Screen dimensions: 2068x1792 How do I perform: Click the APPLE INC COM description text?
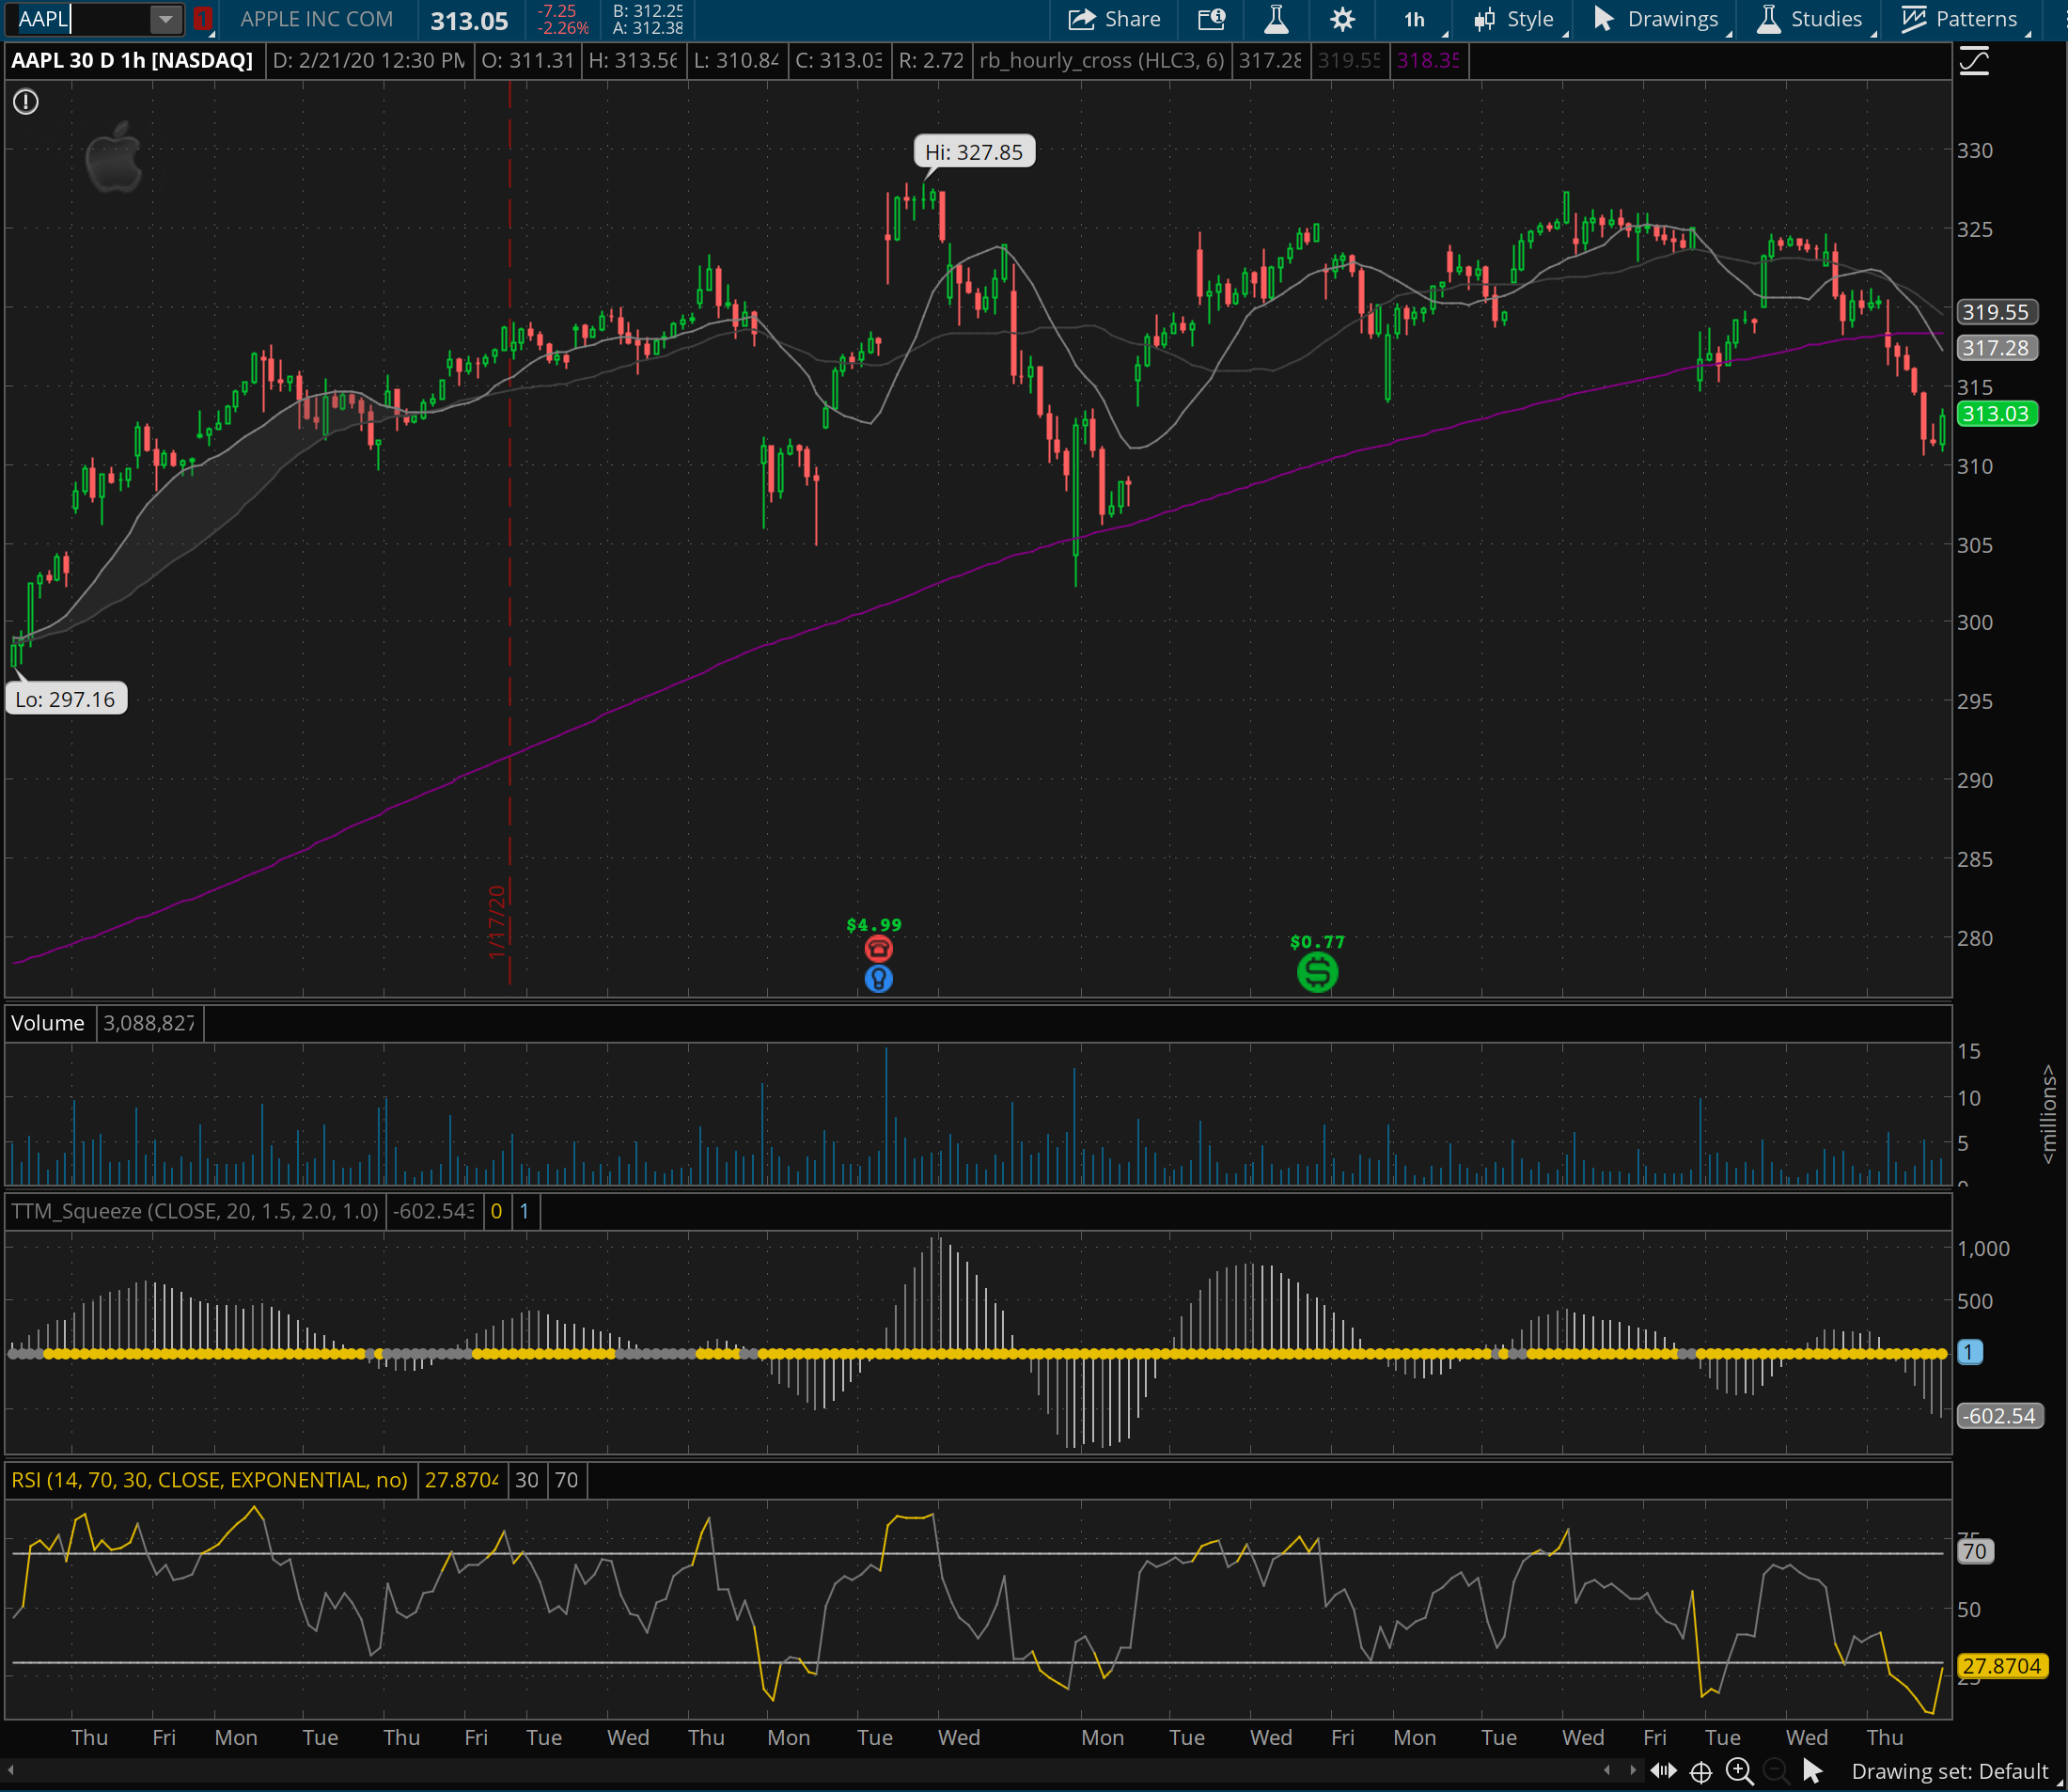coord(316,19)
